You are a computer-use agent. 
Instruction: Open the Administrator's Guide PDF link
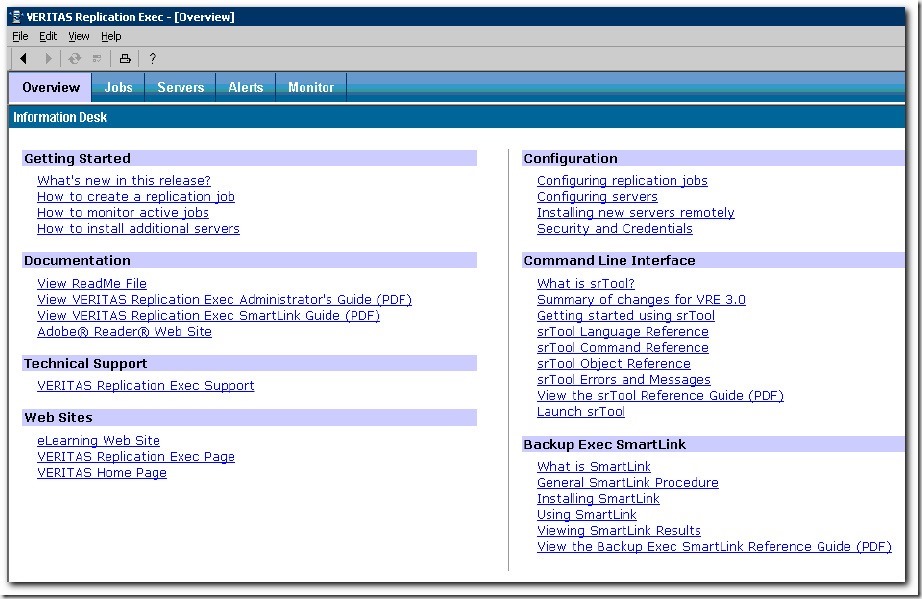tap(224, 299)
